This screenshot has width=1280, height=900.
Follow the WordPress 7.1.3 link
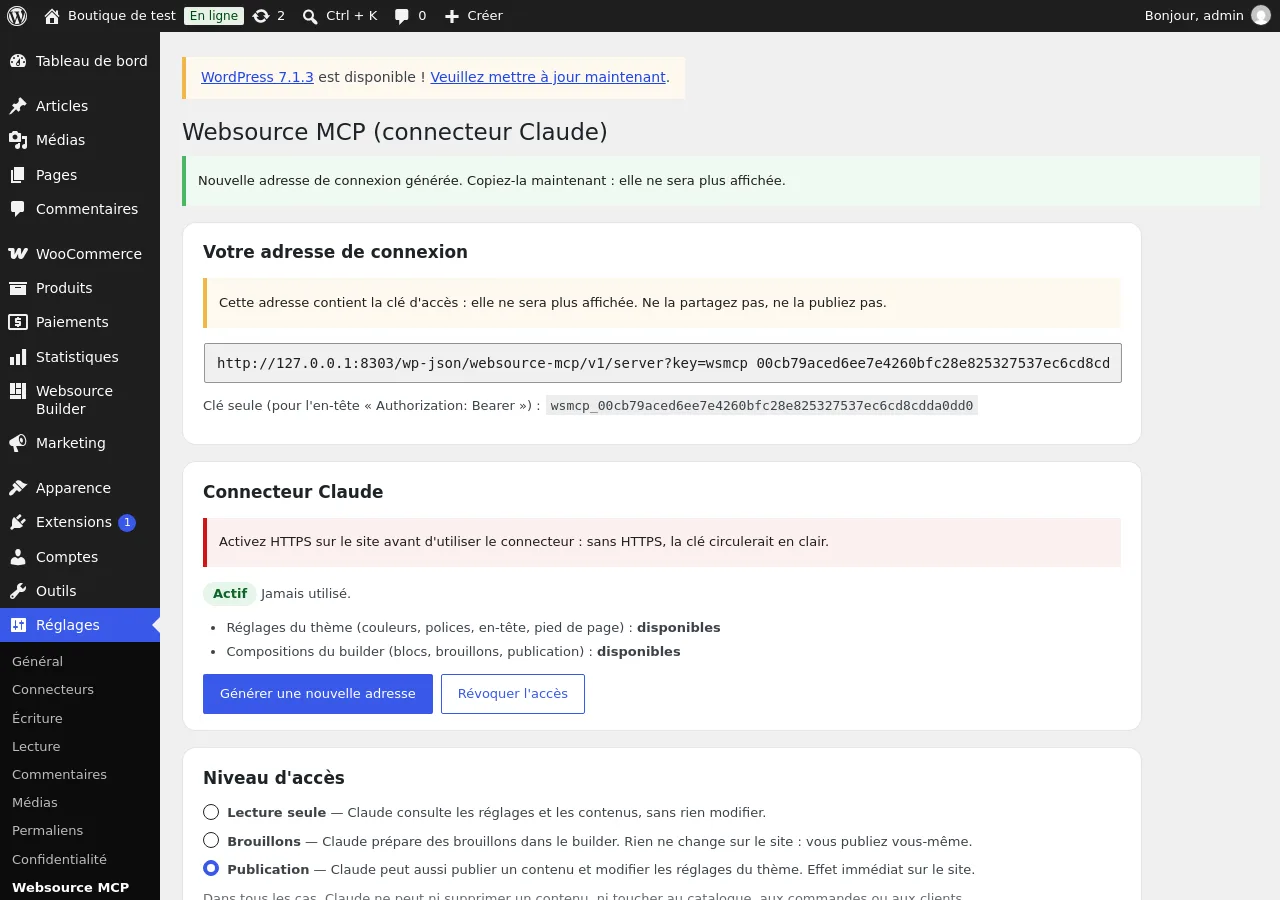click(257, 77)
